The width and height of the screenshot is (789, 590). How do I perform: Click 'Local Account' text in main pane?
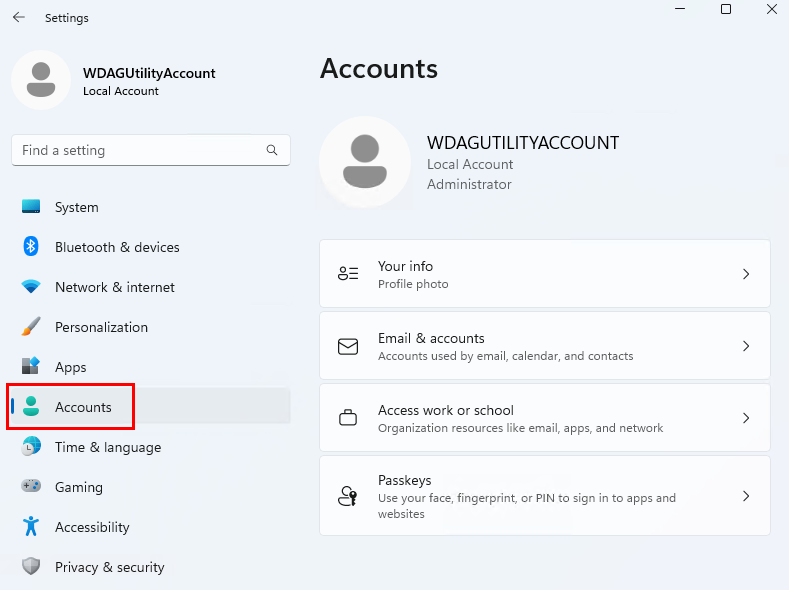click(470, 164)
